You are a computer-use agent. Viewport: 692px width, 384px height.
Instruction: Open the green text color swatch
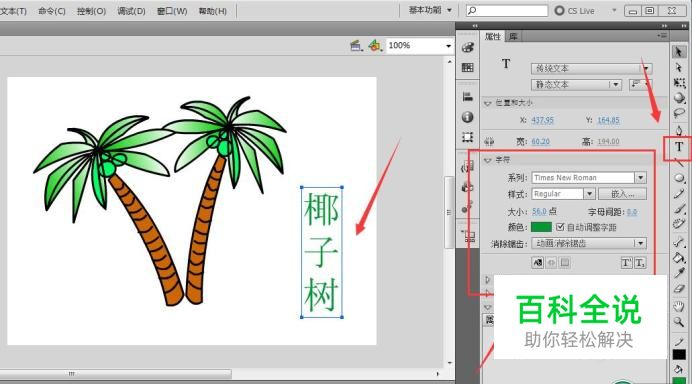click(541, 227)
